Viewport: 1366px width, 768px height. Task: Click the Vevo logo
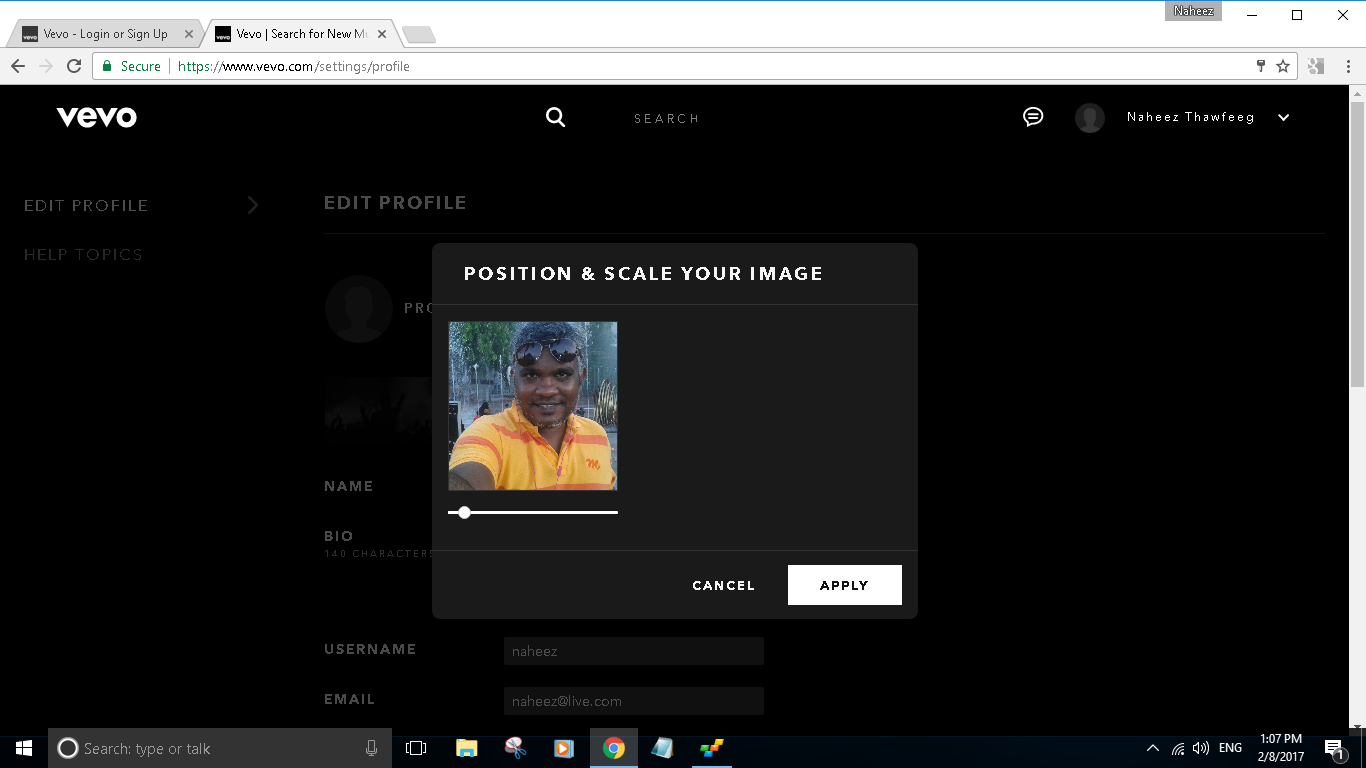(96, 117)
